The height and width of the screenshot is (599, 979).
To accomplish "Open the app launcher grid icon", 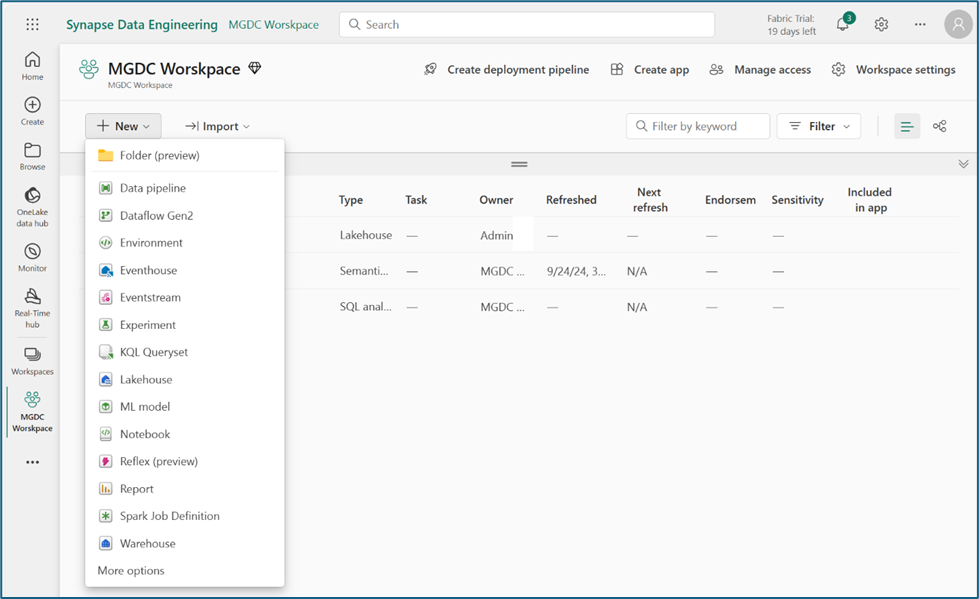I will [32, 24].
